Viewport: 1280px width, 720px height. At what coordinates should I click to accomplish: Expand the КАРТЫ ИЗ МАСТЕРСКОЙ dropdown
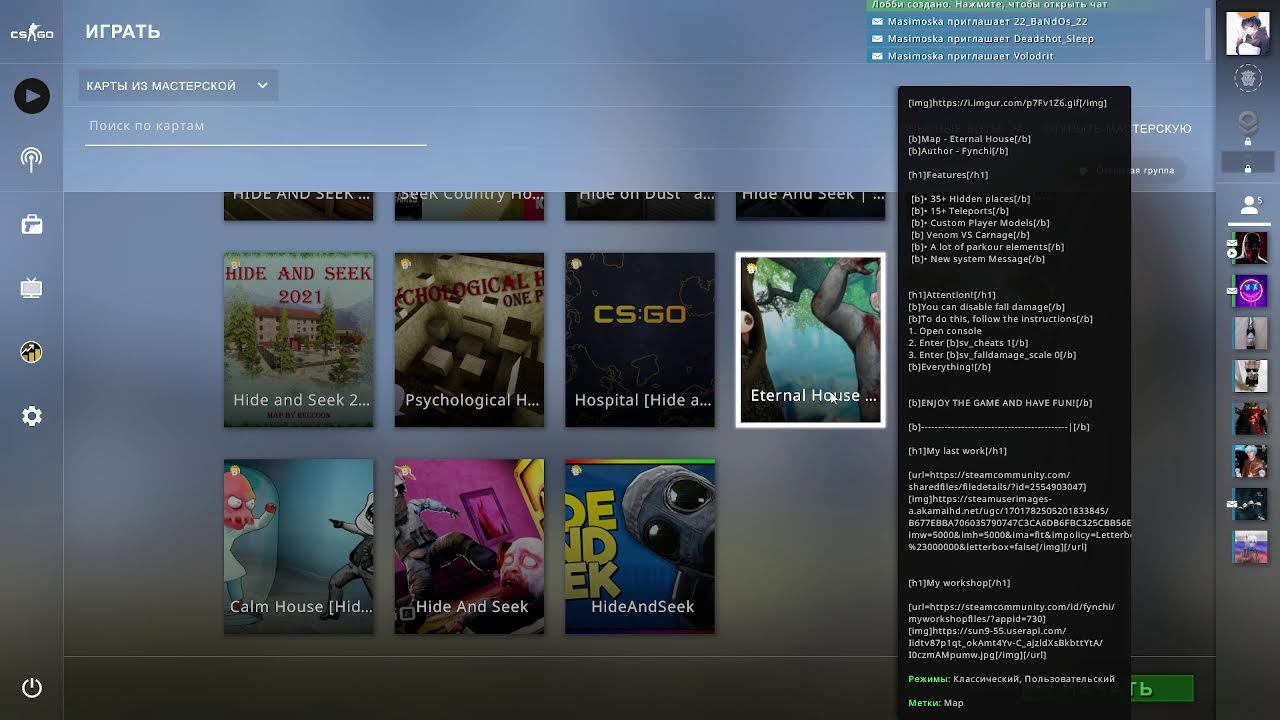[178, 86]
